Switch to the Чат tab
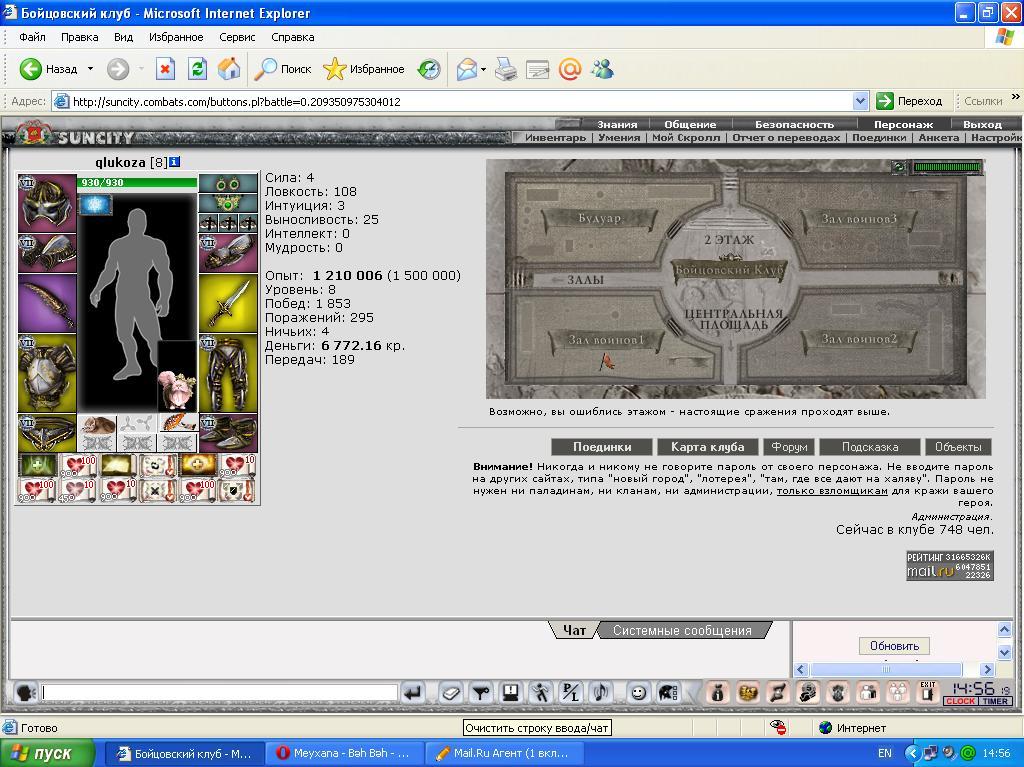Image resolution: width=1024 pixels, height=767 pixels. tap(574, 630)
